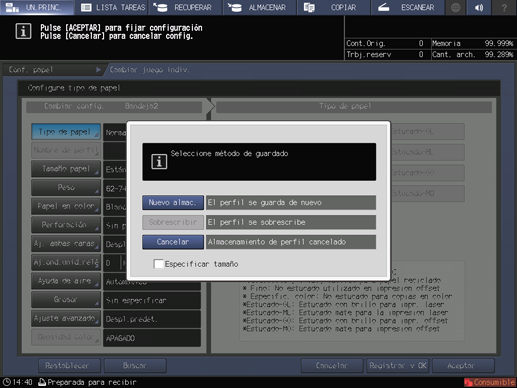Switch to the LISTA TAREAS tab
Image resolution: width=517 pixels, height=388 pixels.
coord(113,7)
